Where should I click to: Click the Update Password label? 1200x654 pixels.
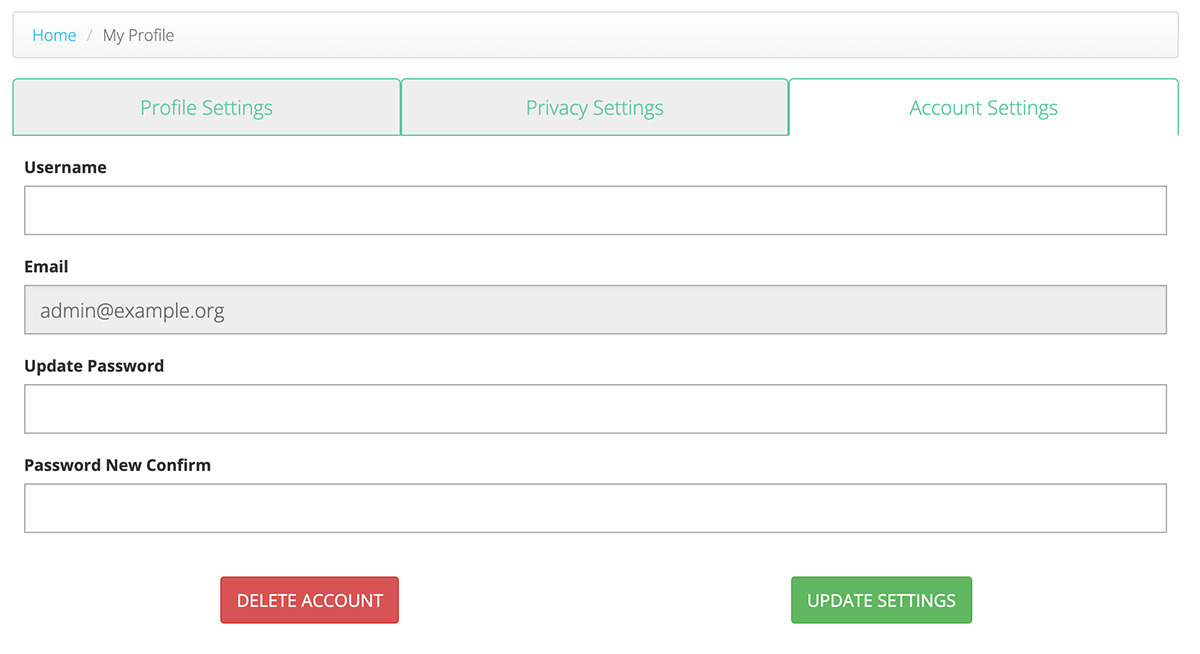(94, 366)
